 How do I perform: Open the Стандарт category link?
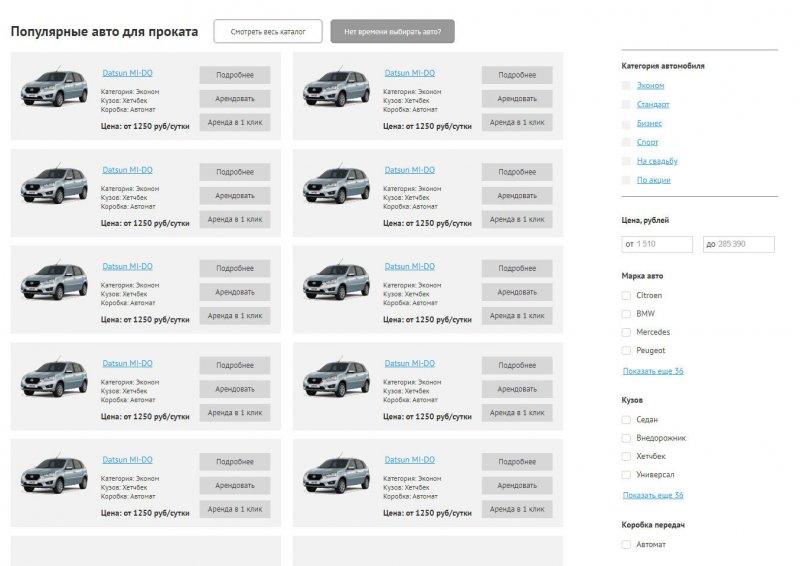653,104
